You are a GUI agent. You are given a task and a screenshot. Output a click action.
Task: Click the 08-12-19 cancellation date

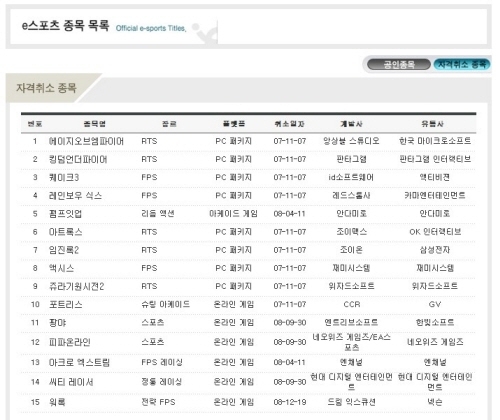[290, 402]
